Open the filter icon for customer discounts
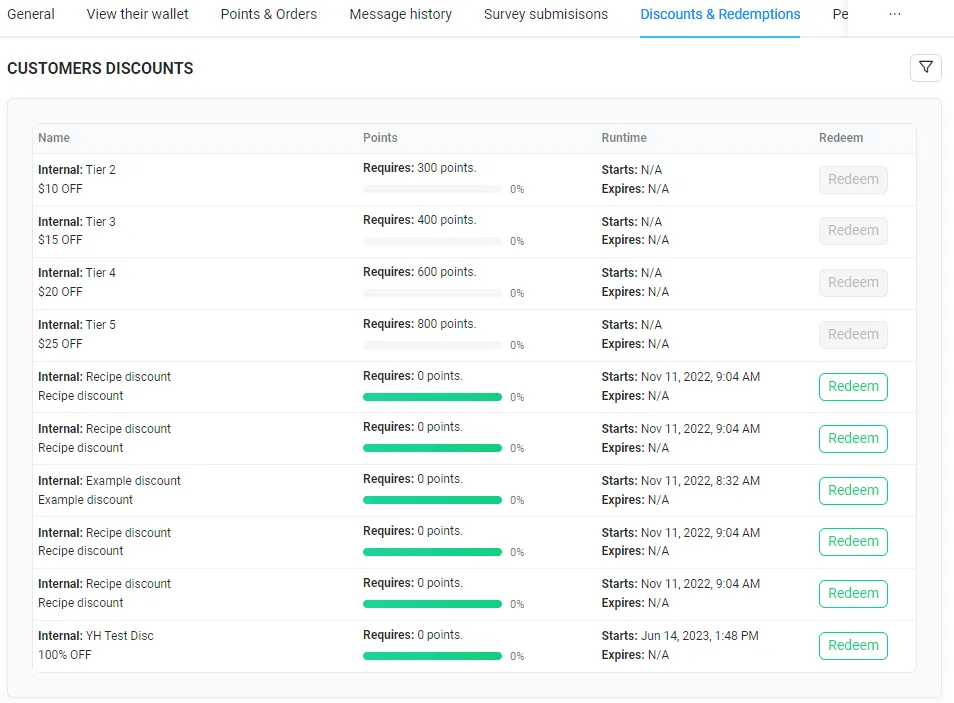 [925, 68]
